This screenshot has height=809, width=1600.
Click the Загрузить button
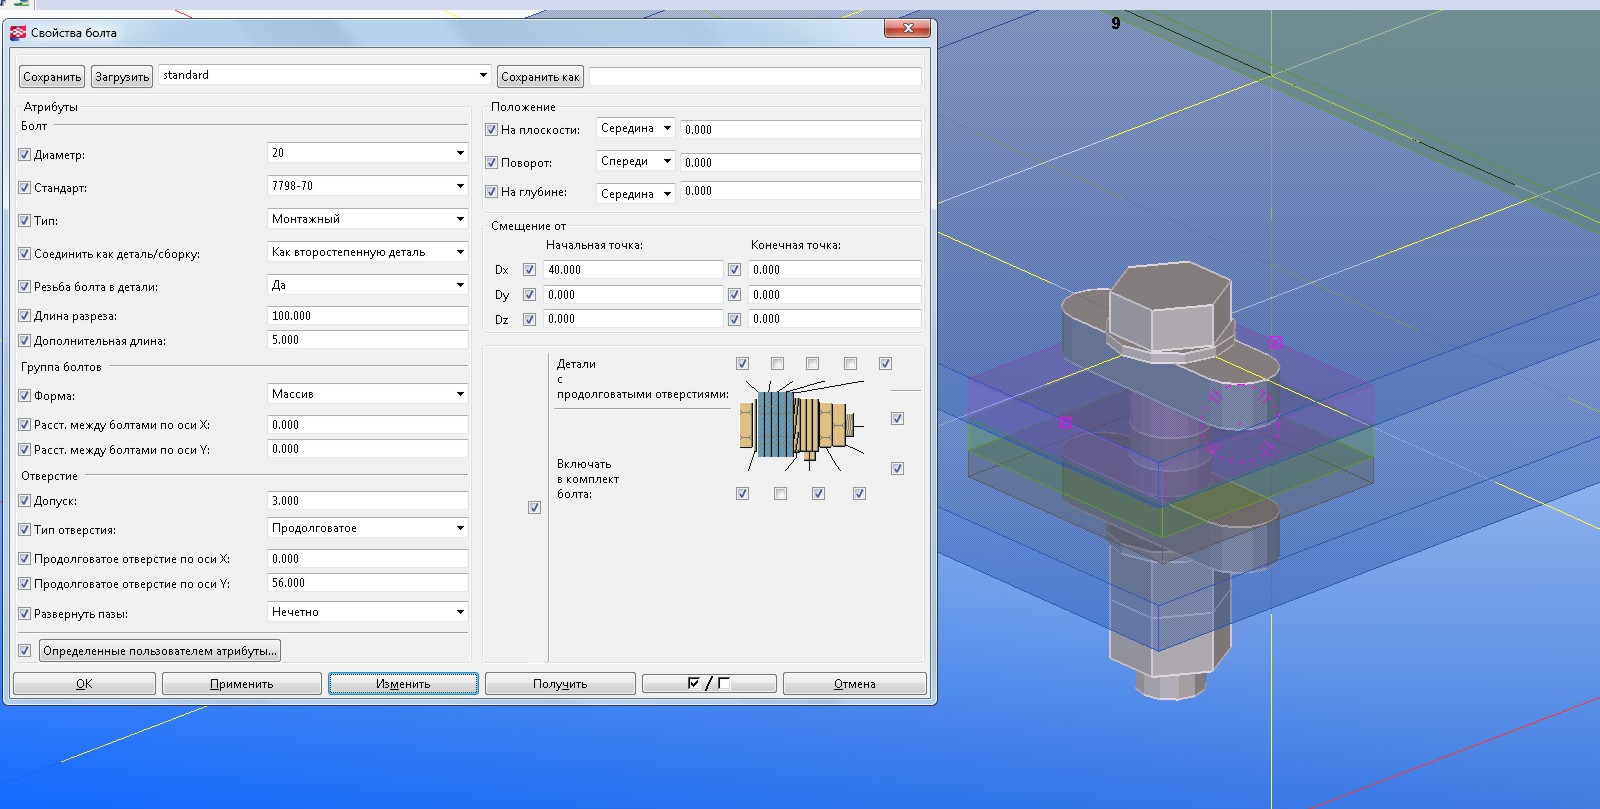click(x=121, y=77)
